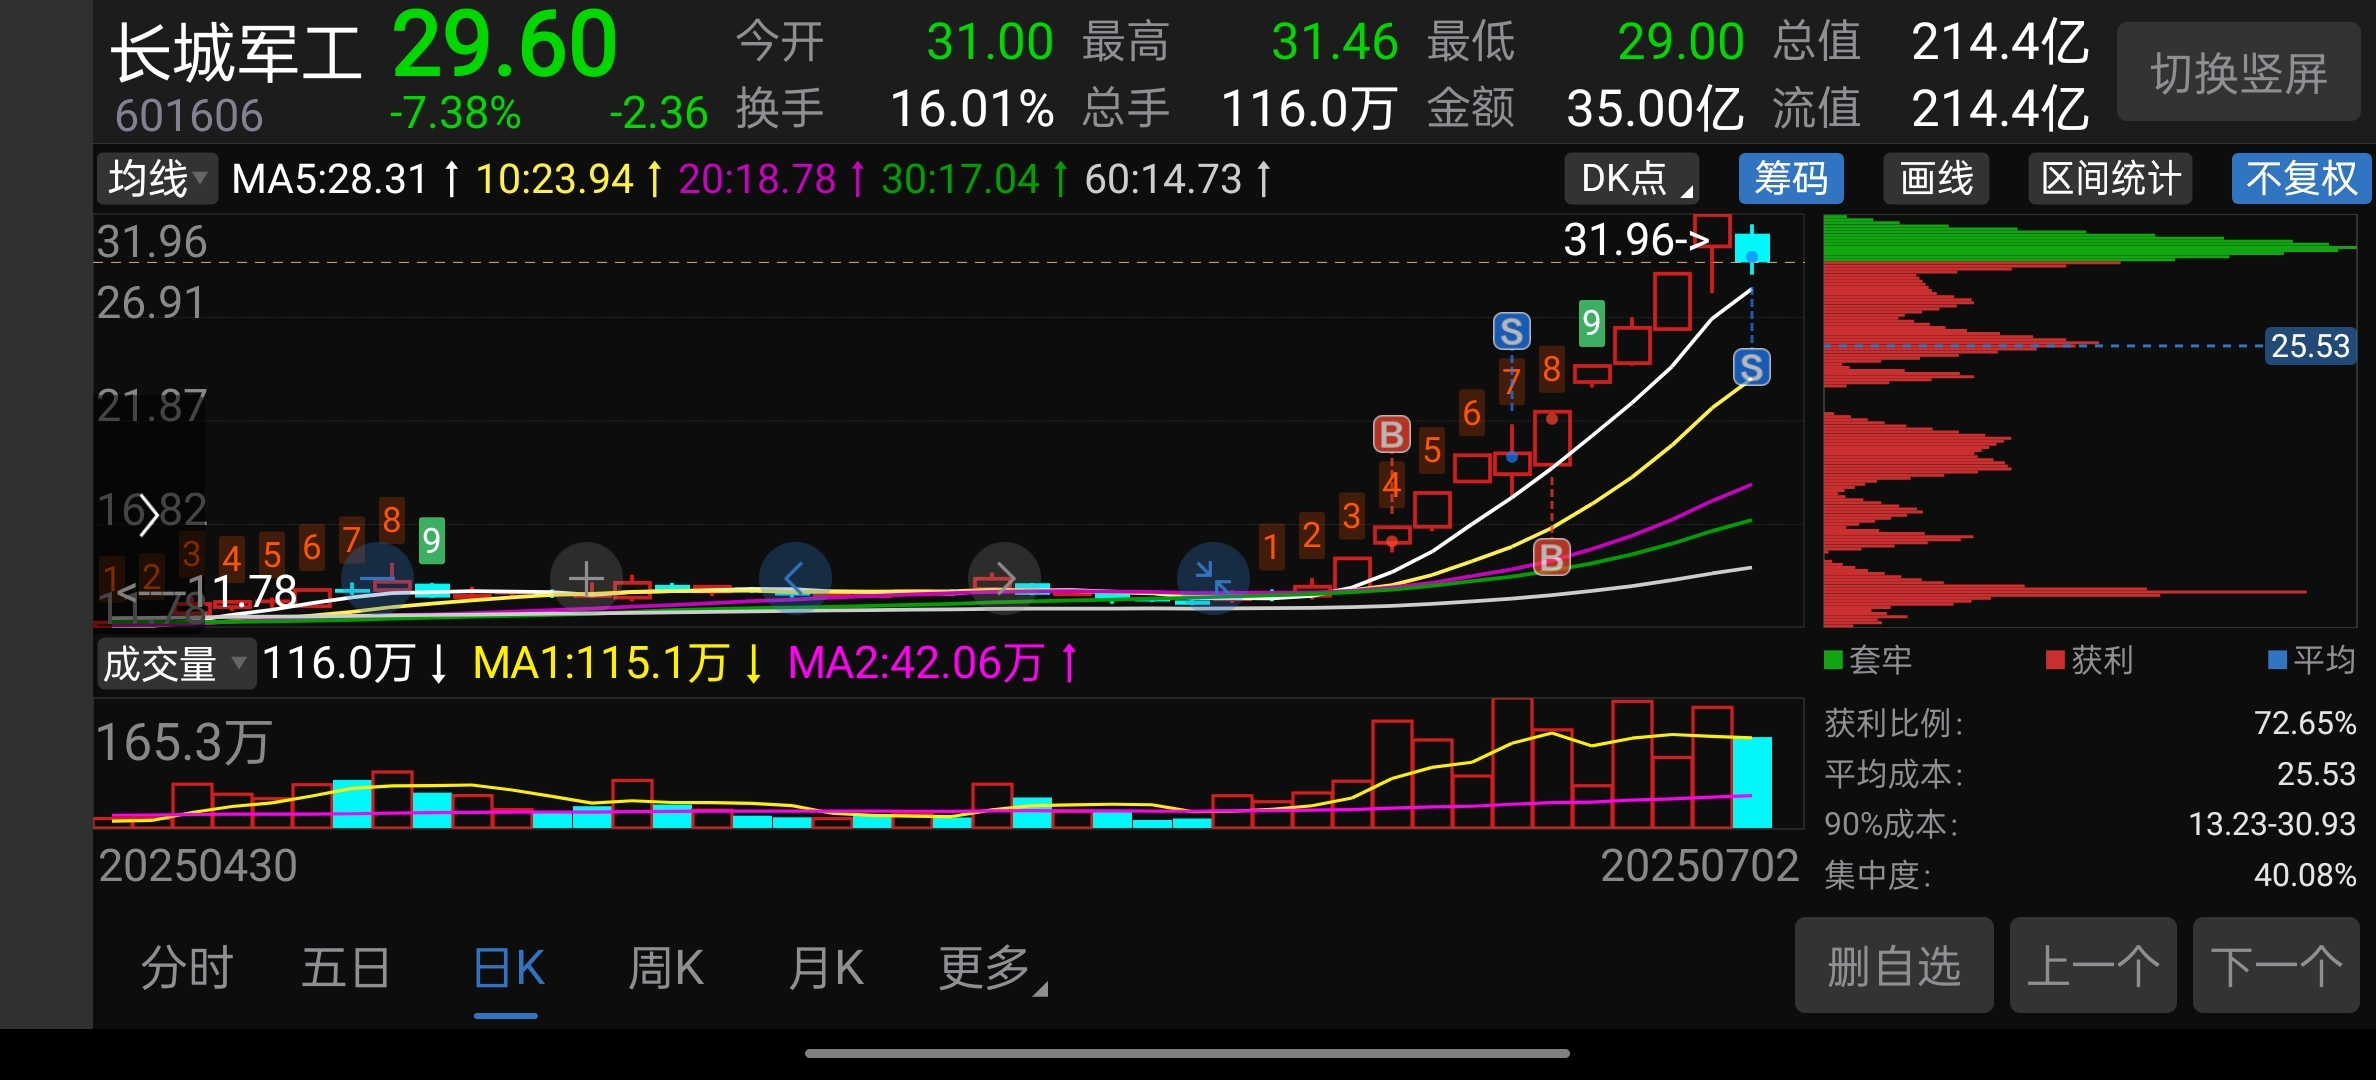Open the 更多 period options
The image size is (2376, 1080).
click(x=993, y=968)
